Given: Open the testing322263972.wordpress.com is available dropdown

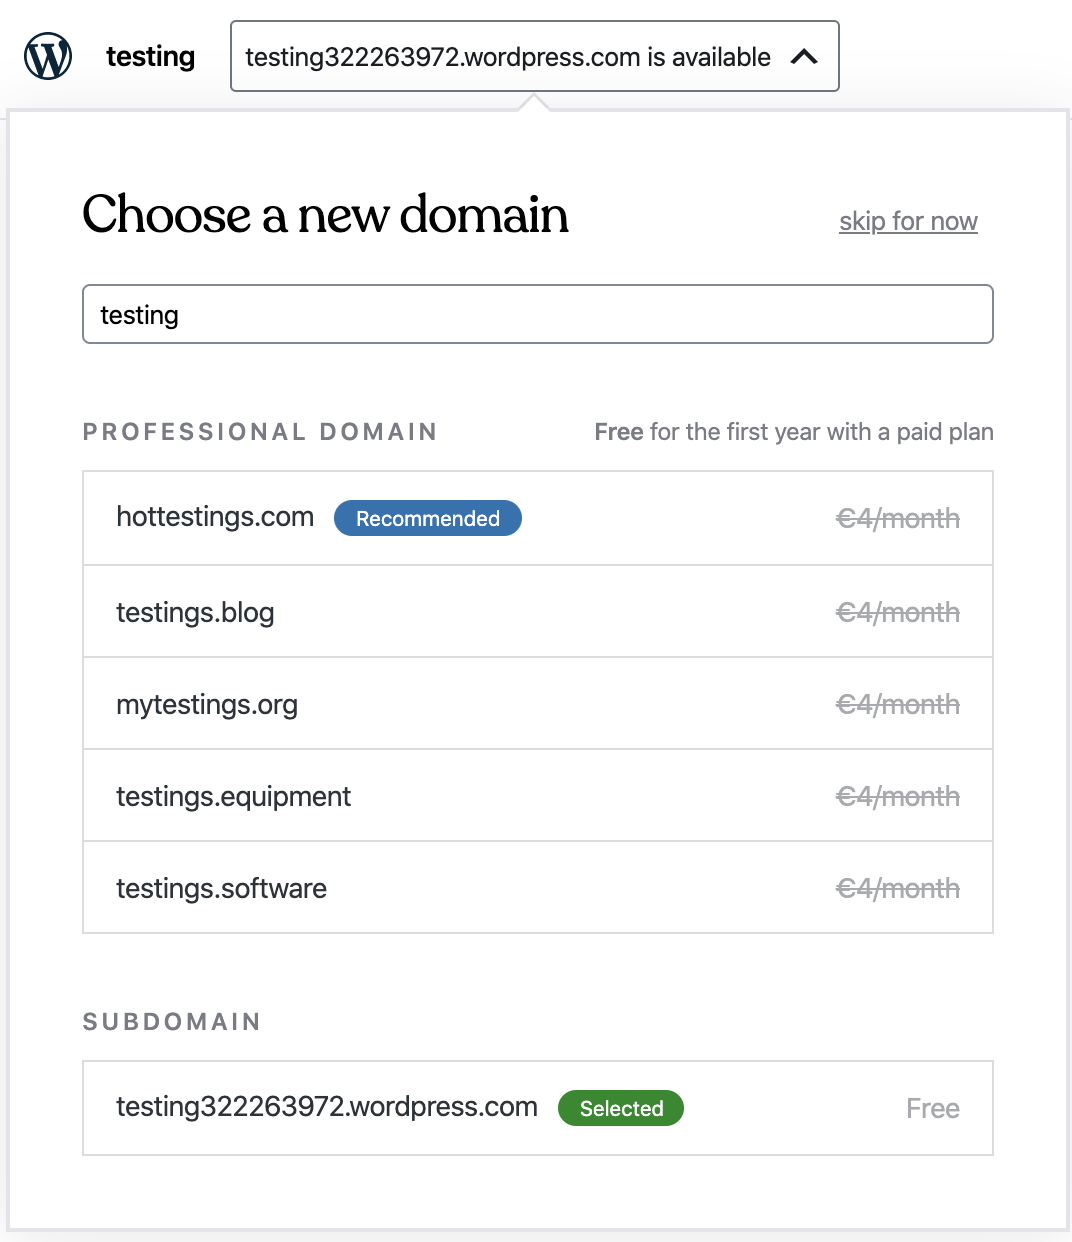Looking at the screenshot, I should click(535, 56).
